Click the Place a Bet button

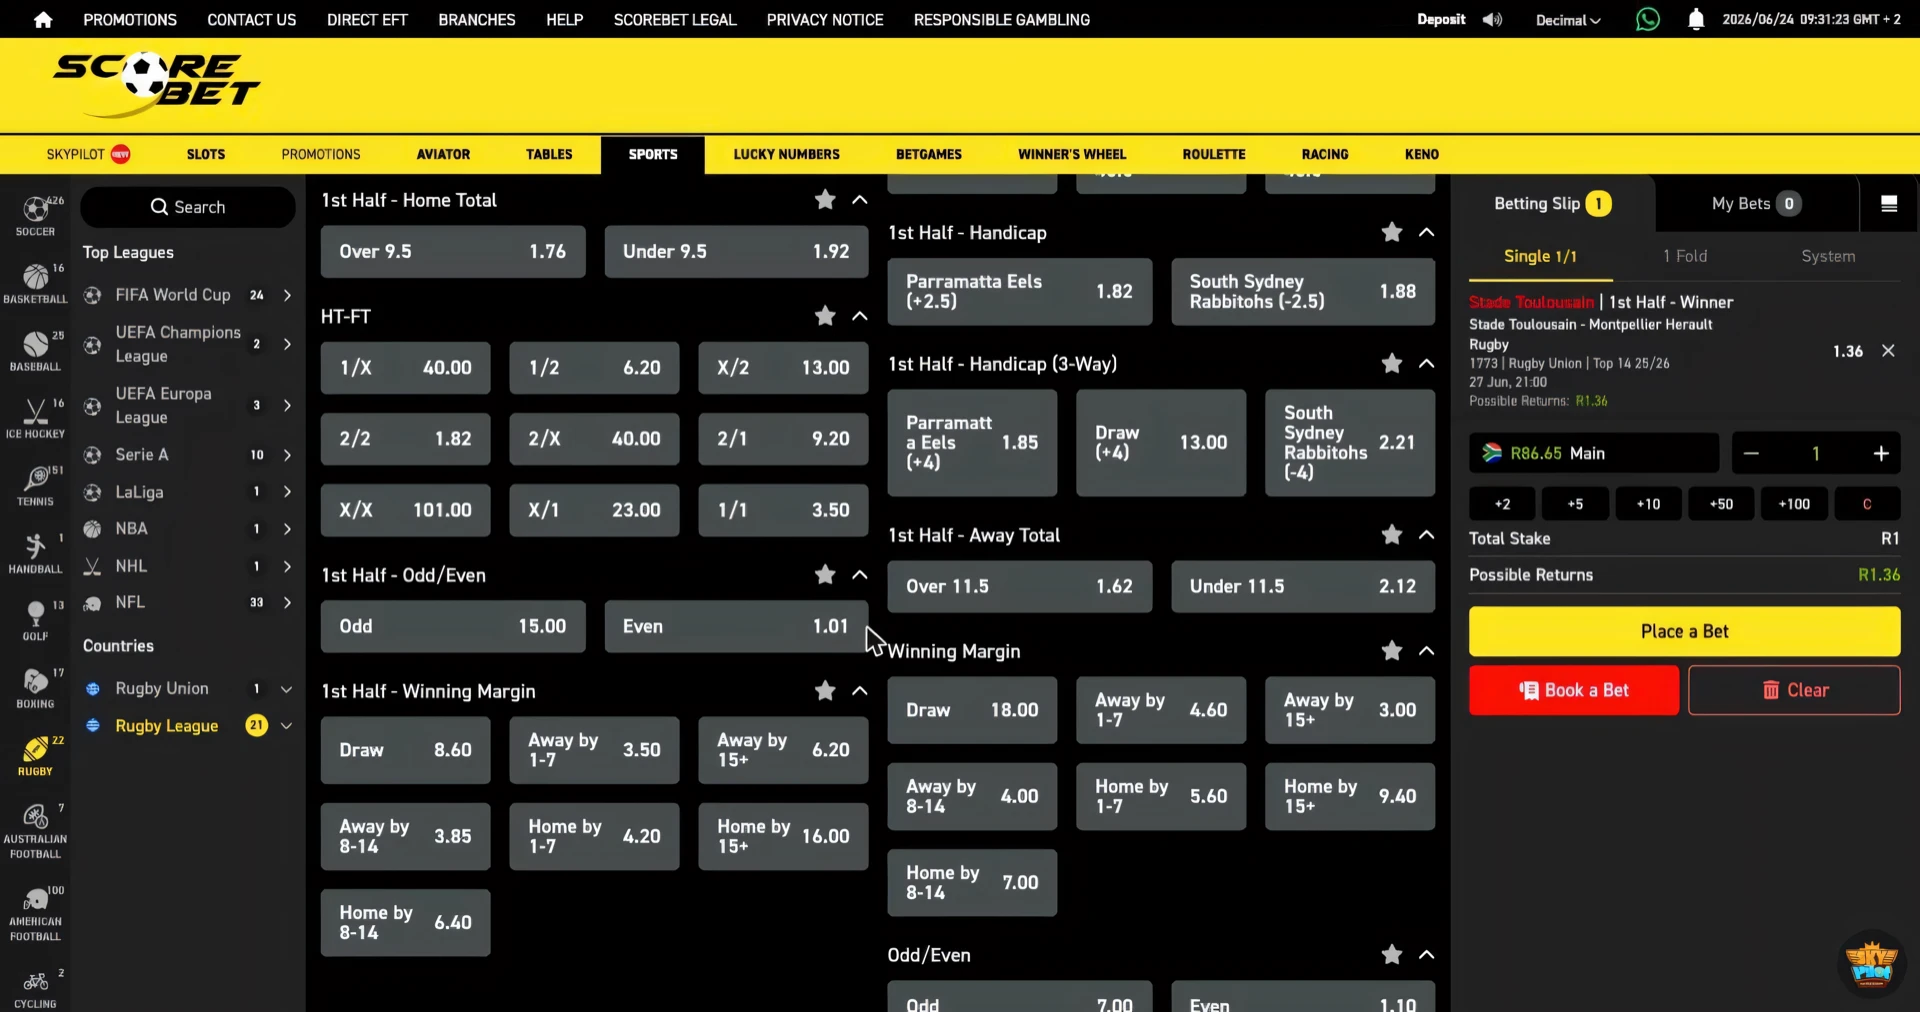tap(1684, 632)
